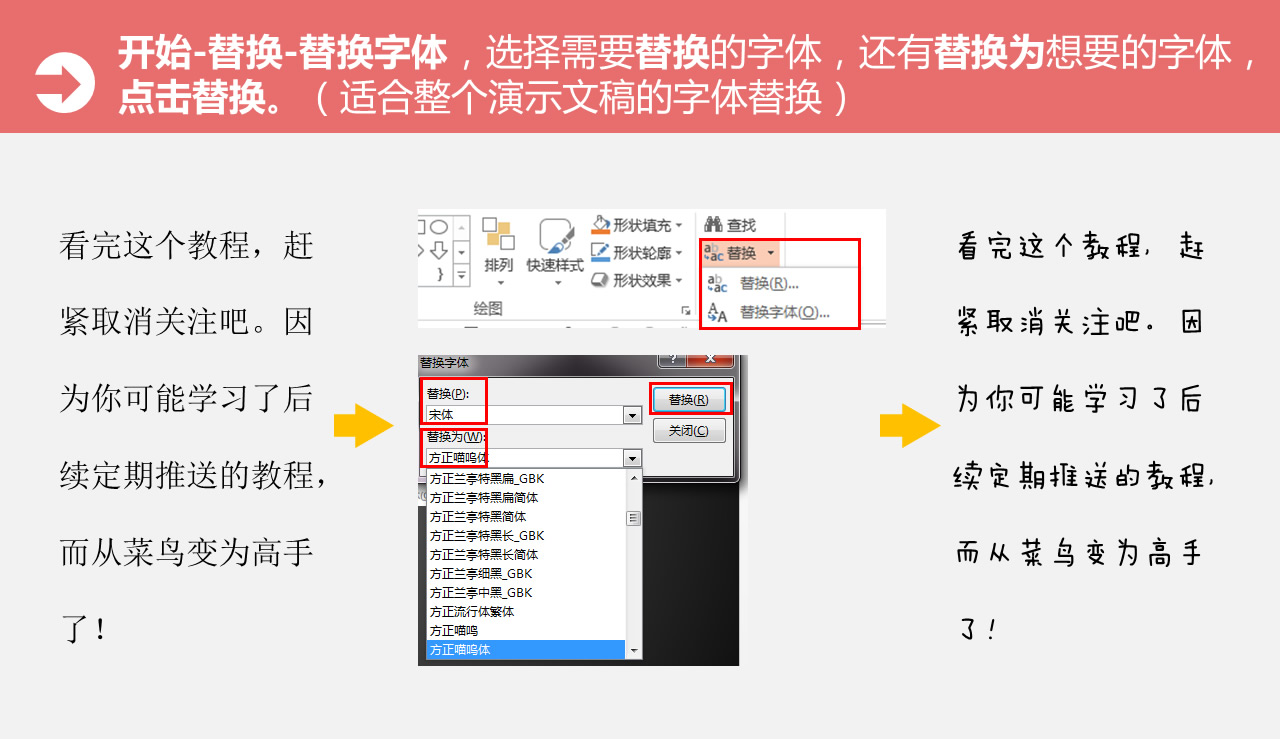Select 方正流行体繁体 in the font list
The height and width of the screenshot is (739, 1280).
pyautogui.click(x=472, y=612)
